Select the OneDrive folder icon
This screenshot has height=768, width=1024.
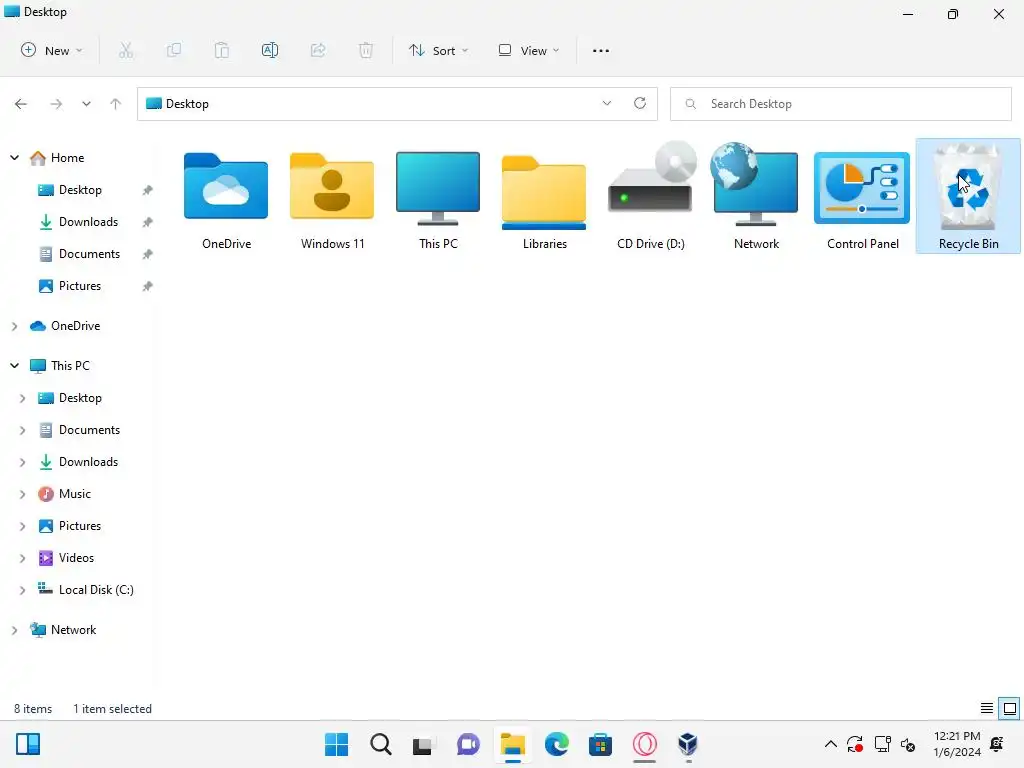(226, 198)
